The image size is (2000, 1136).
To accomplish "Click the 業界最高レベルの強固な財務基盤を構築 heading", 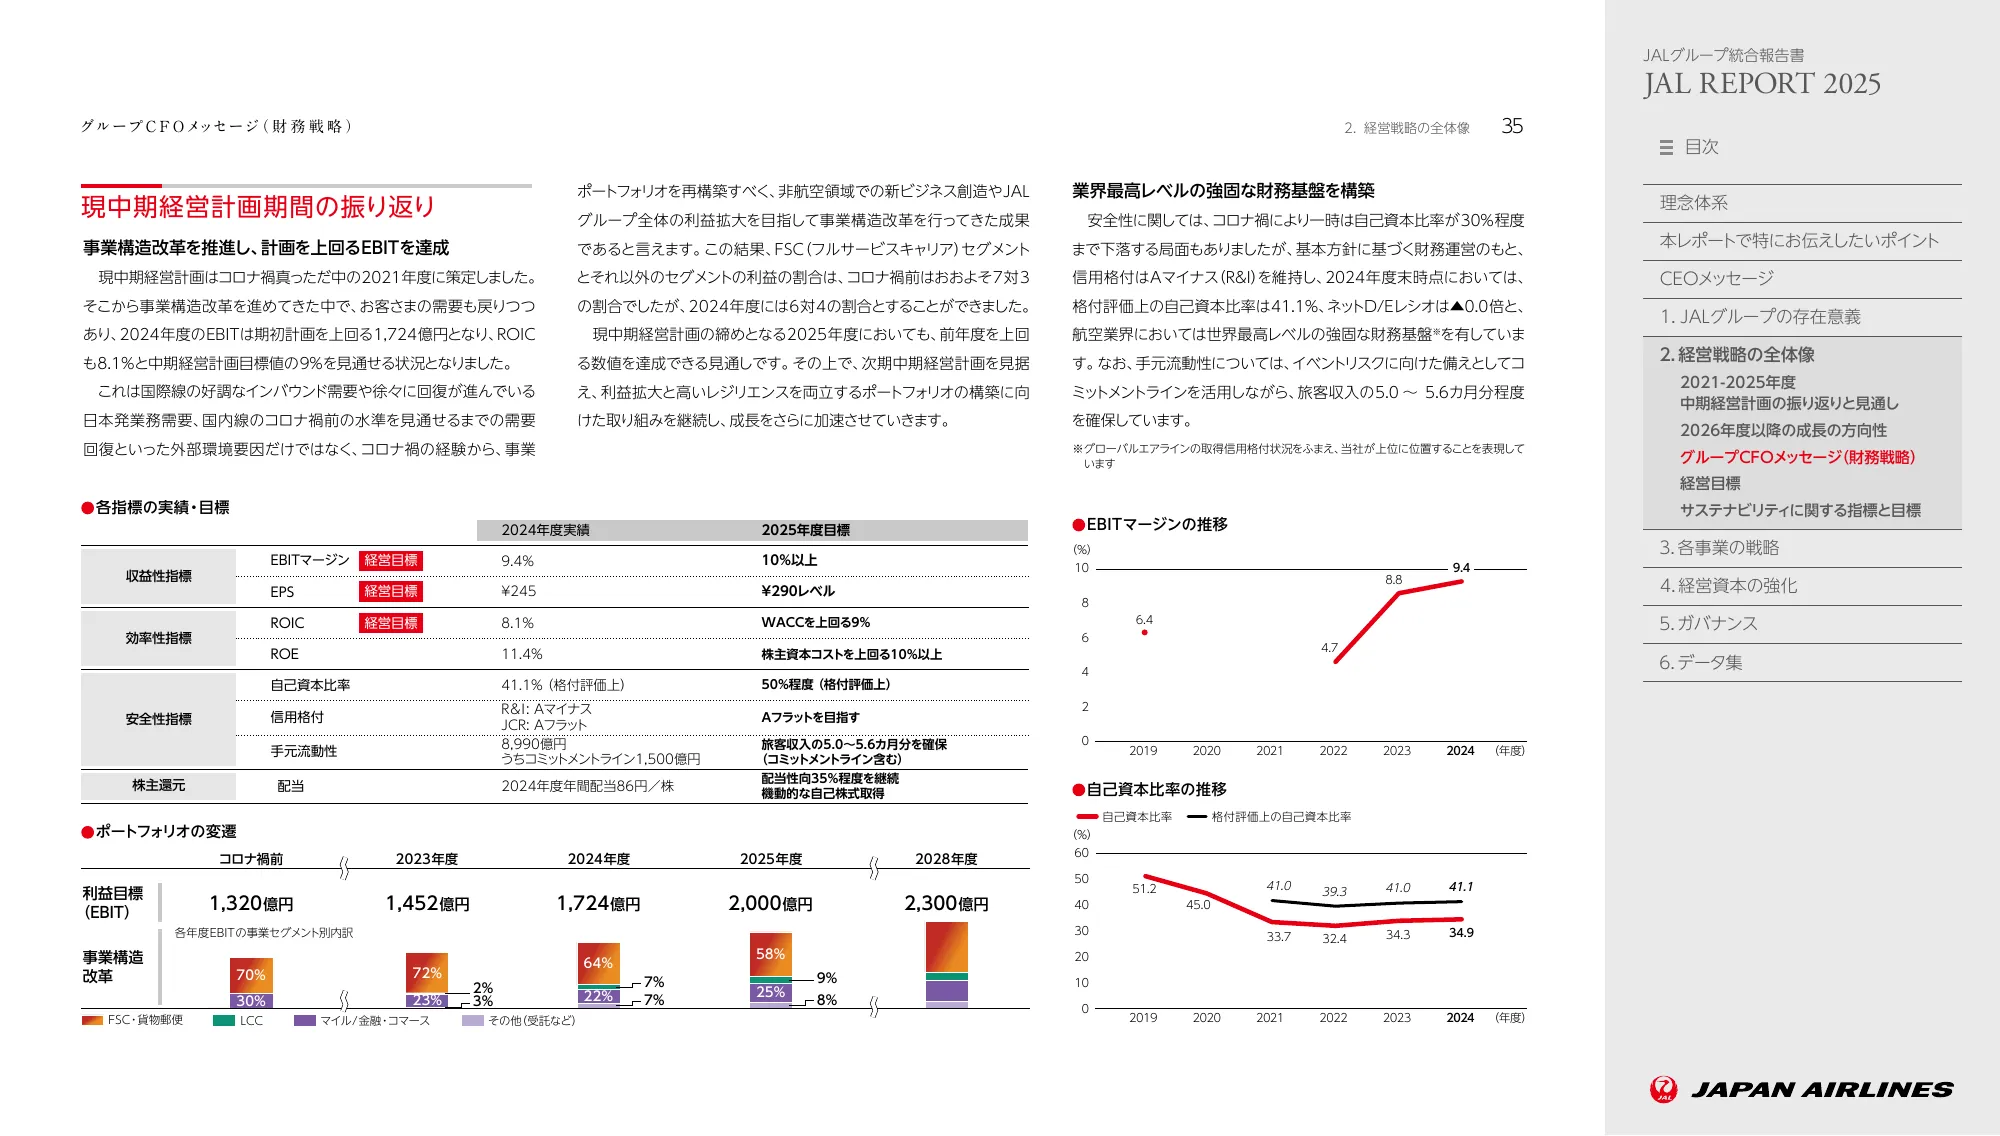I will pyautogui.click(x=1223, y=191).
